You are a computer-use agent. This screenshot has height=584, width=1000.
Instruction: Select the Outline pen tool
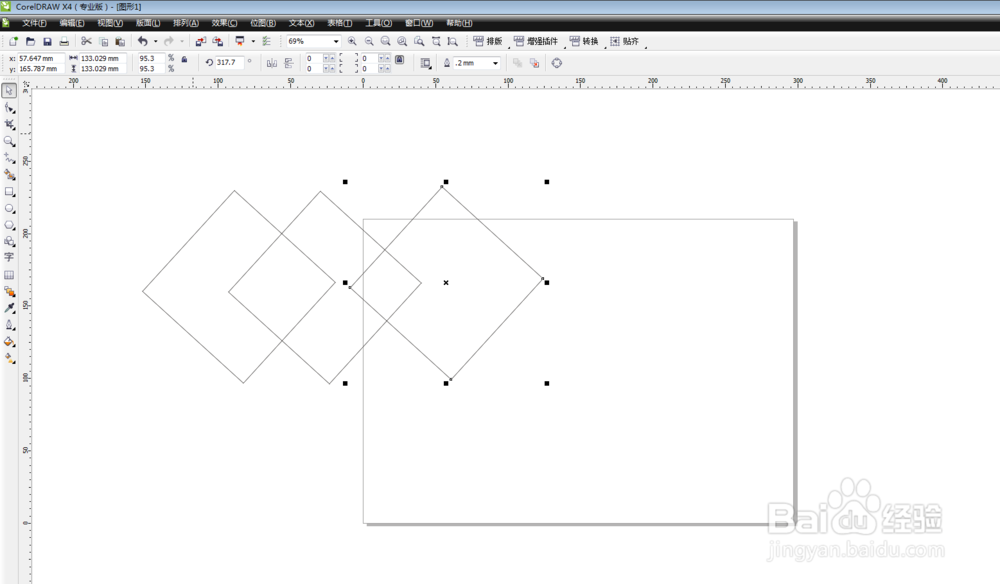click(x=9, y=325)
